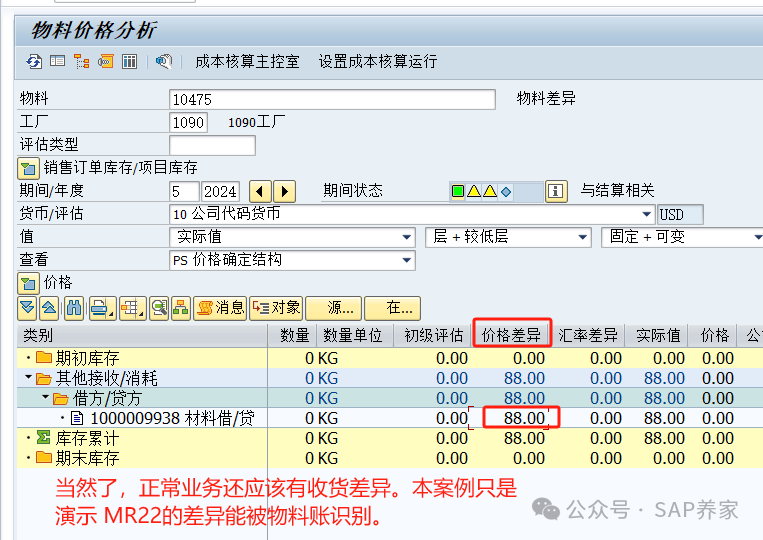763x540 pixels.
Task: Click the 期初库存 folder icon
Action: (44, 358)
